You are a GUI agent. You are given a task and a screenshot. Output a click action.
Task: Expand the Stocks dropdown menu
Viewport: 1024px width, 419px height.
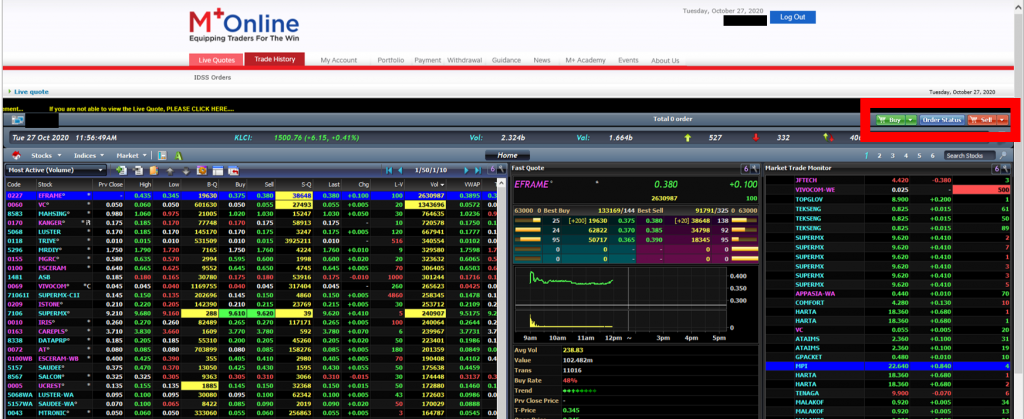[x=46, y=155]
